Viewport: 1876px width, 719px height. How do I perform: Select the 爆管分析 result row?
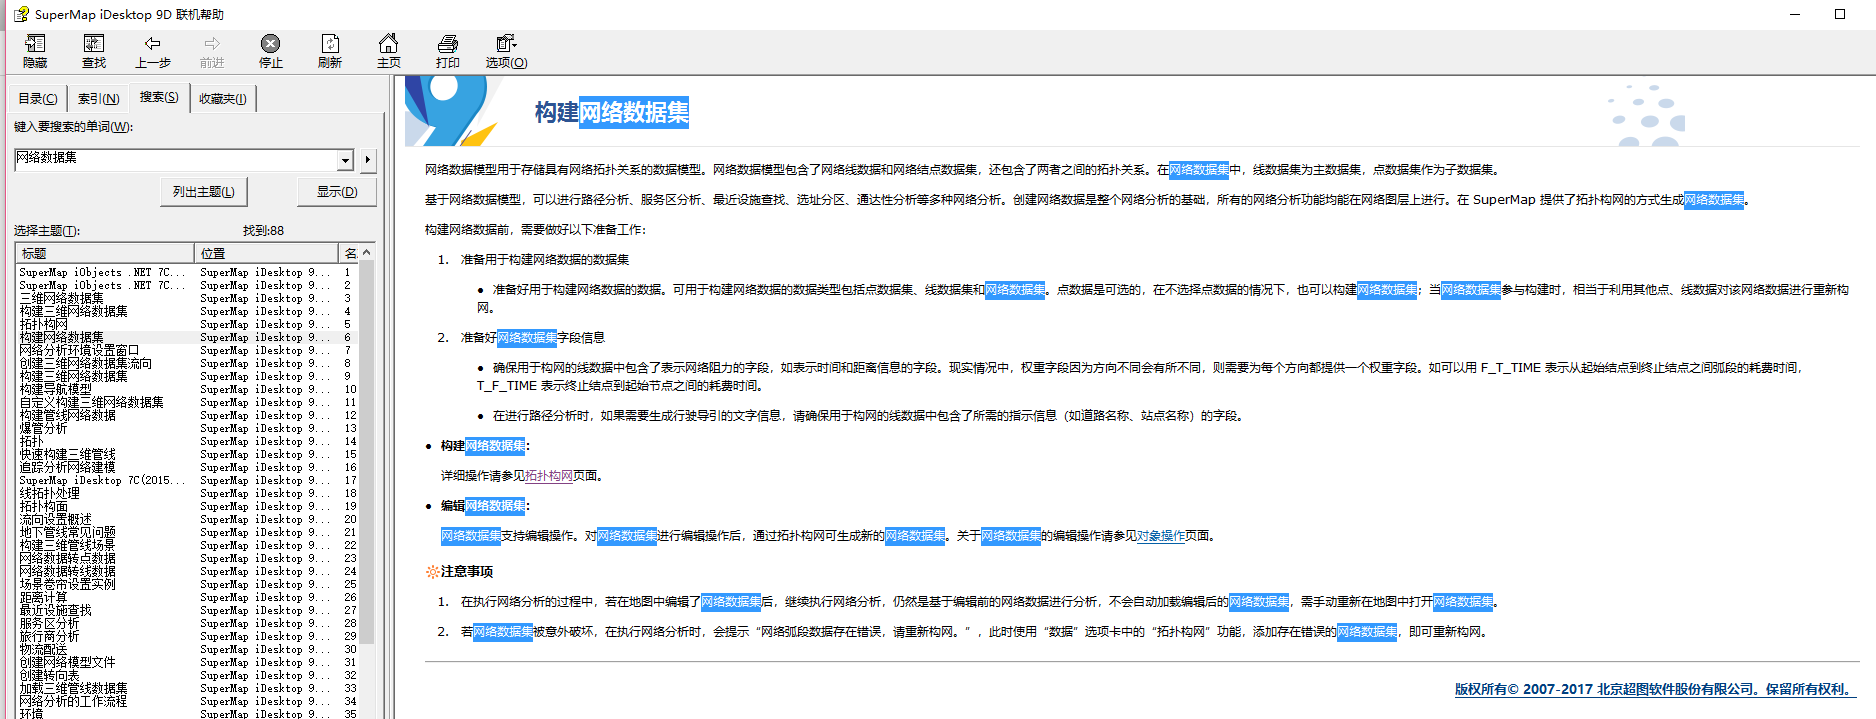click(188, 428)
